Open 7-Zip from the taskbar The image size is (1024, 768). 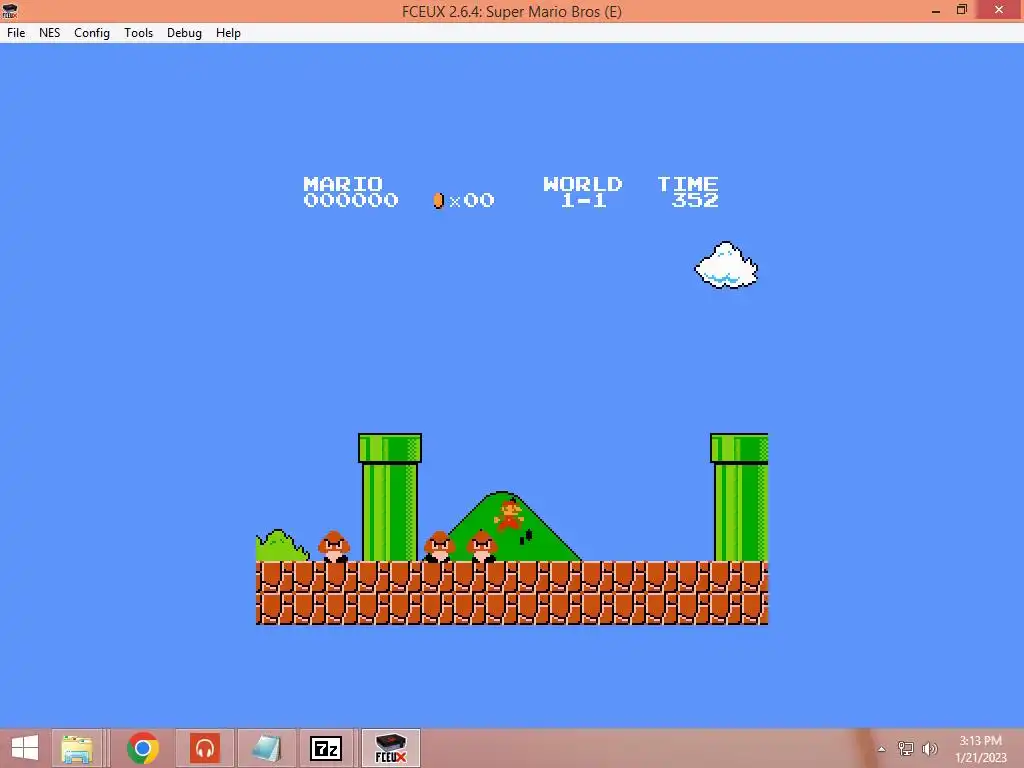pos(326,748)
